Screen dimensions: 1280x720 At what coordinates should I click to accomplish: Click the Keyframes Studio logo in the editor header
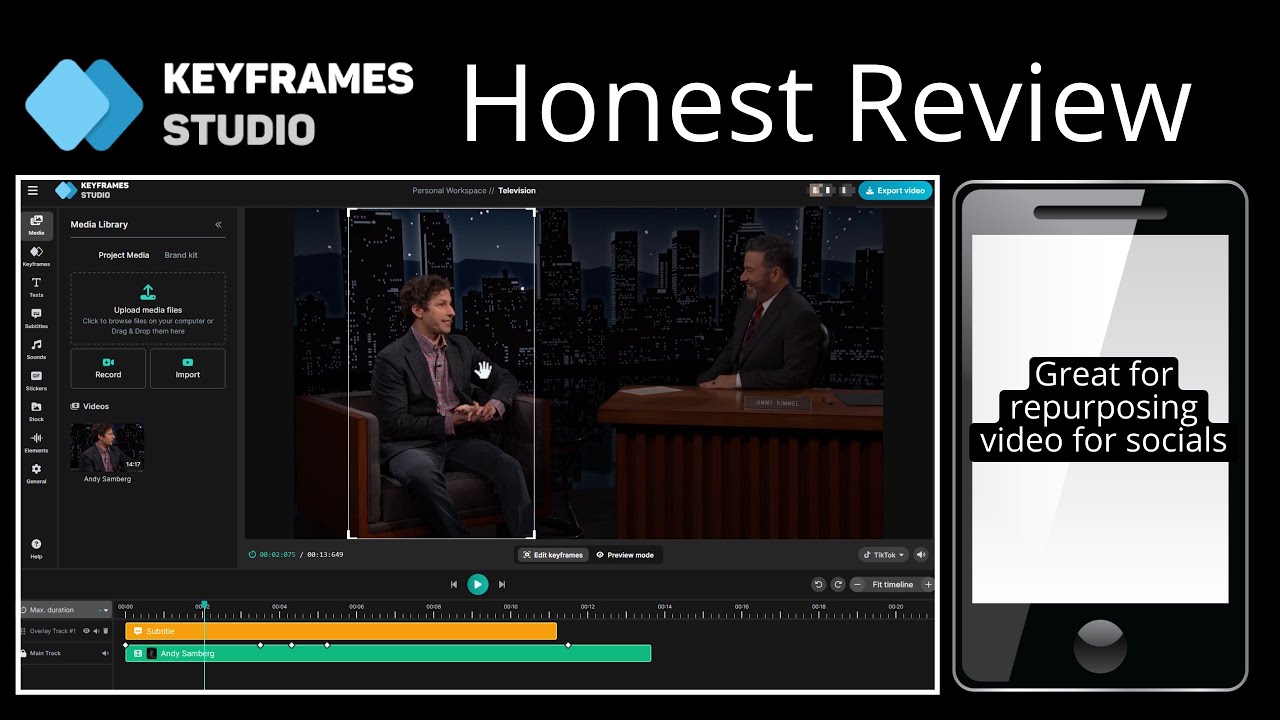pyautogui.click(x=92, y=190)
